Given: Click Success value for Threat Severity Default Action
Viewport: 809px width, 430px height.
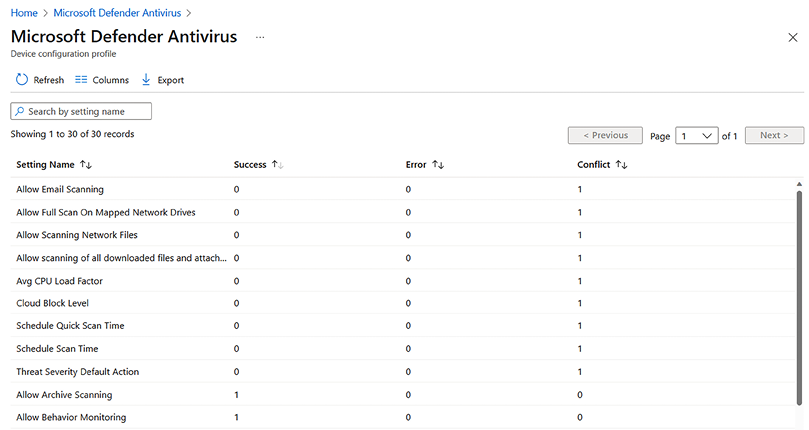Looking at the screenshot, I should click(236, 372).
